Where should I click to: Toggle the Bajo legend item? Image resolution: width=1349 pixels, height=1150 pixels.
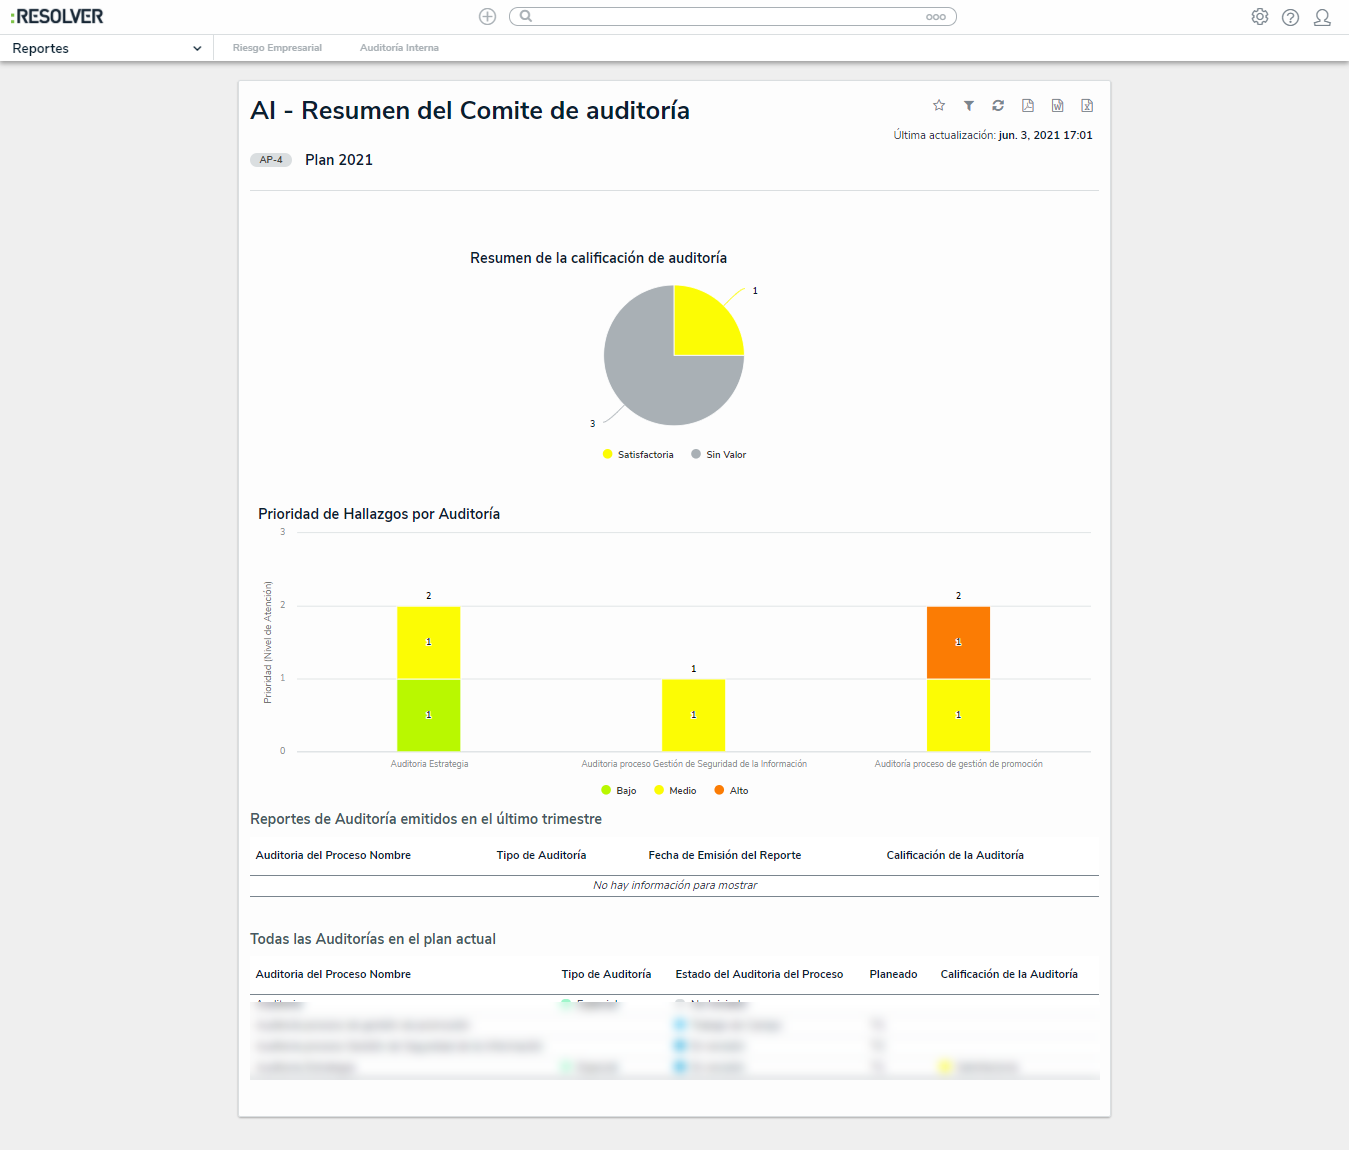click(619, 791)
